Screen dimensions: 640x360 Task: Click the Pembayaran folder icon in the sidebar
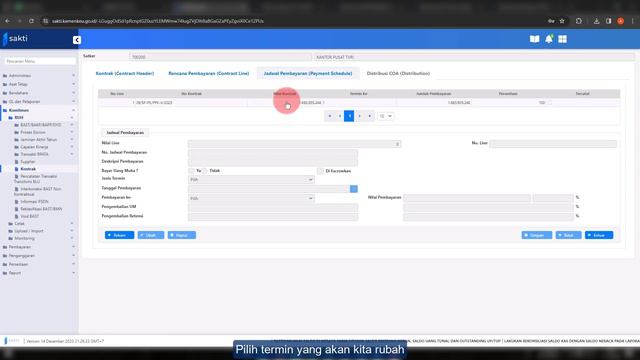coord(5,247)
